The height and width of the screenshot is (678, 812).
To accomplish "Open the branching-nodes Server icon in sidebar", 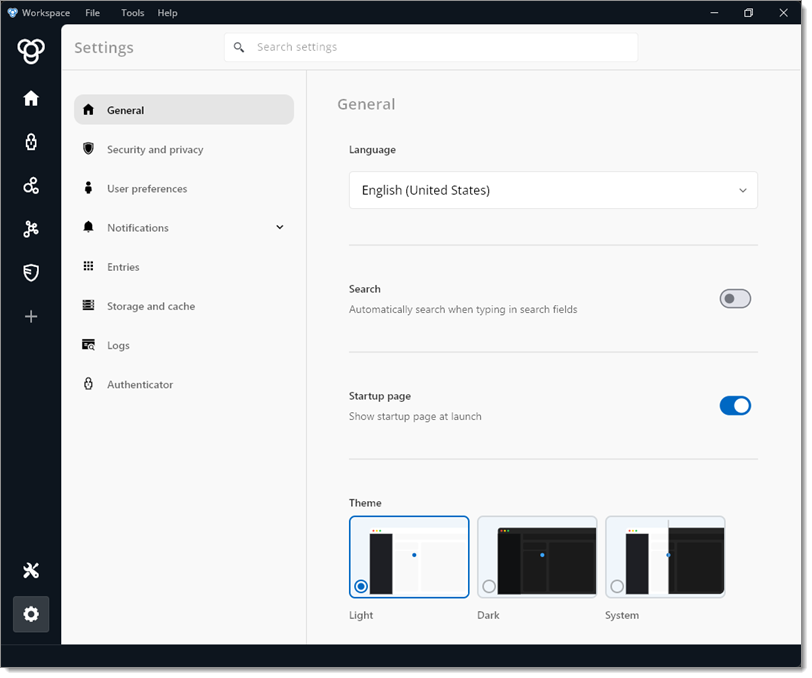I will click(x=31, y=229).
